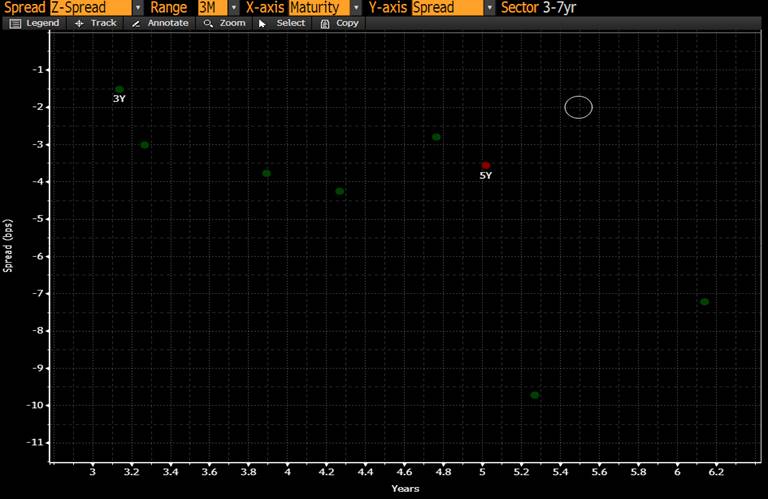Click the 6.2 x-axis tick label

pos(716,472)
